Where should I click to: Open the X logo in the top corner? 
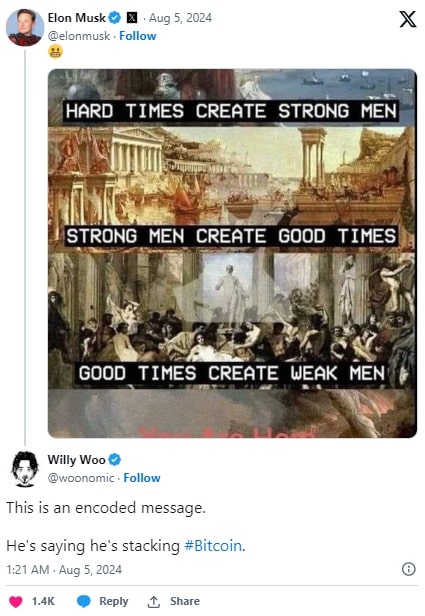pos(408,18)
